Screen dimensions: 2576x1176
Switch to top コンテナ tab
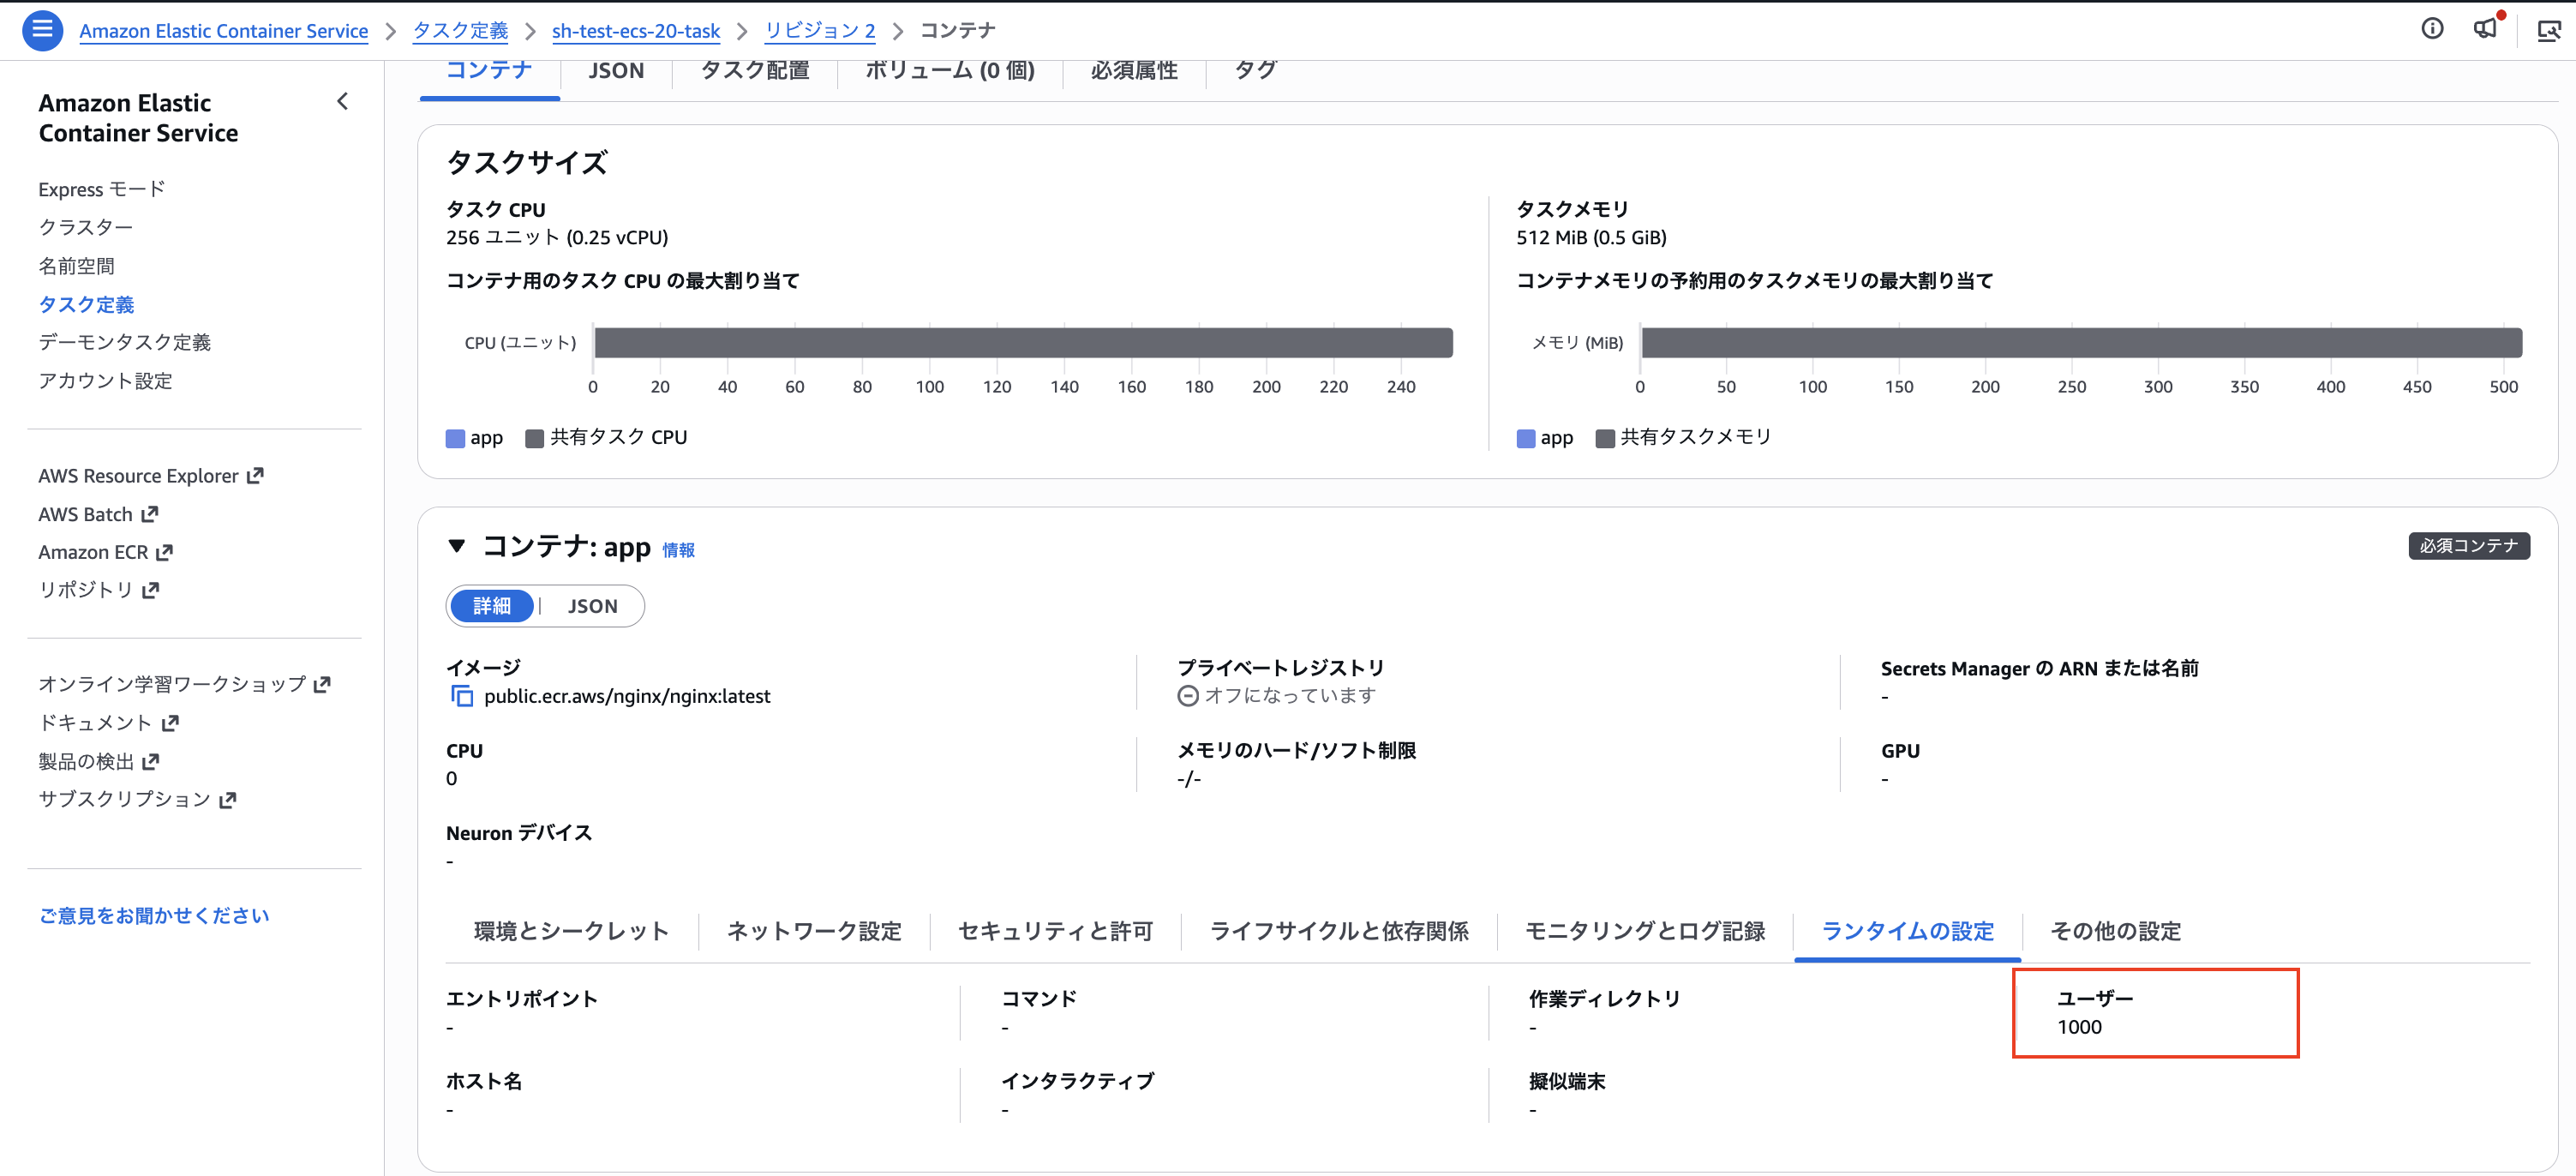489,72
